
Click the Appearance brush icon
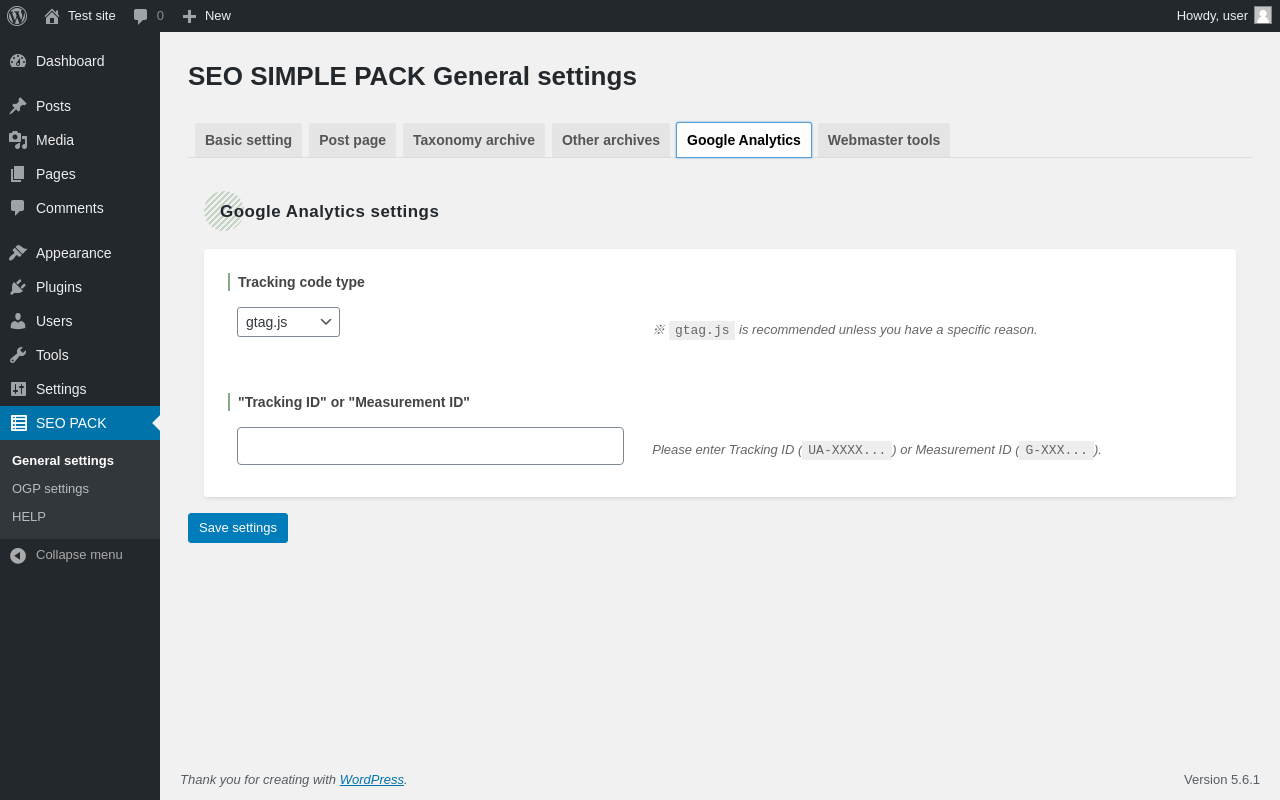pyautogui.click(x=18, y=253)
